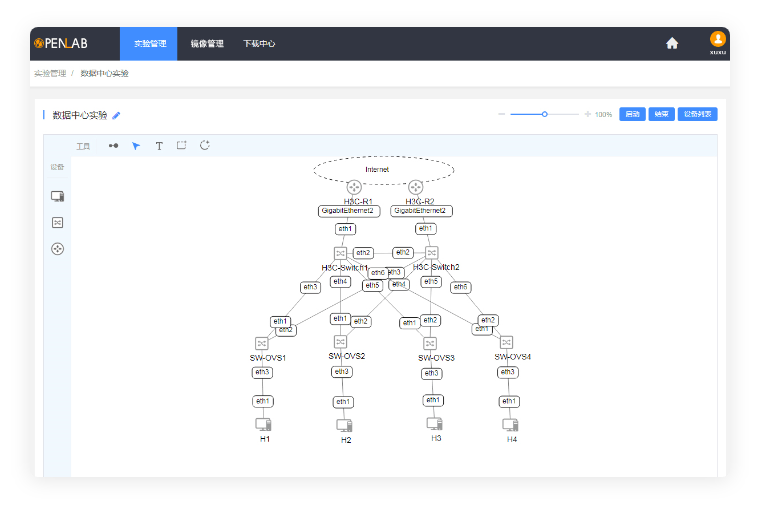Select the SW-OVS2 switch icon

coord(341,342)
